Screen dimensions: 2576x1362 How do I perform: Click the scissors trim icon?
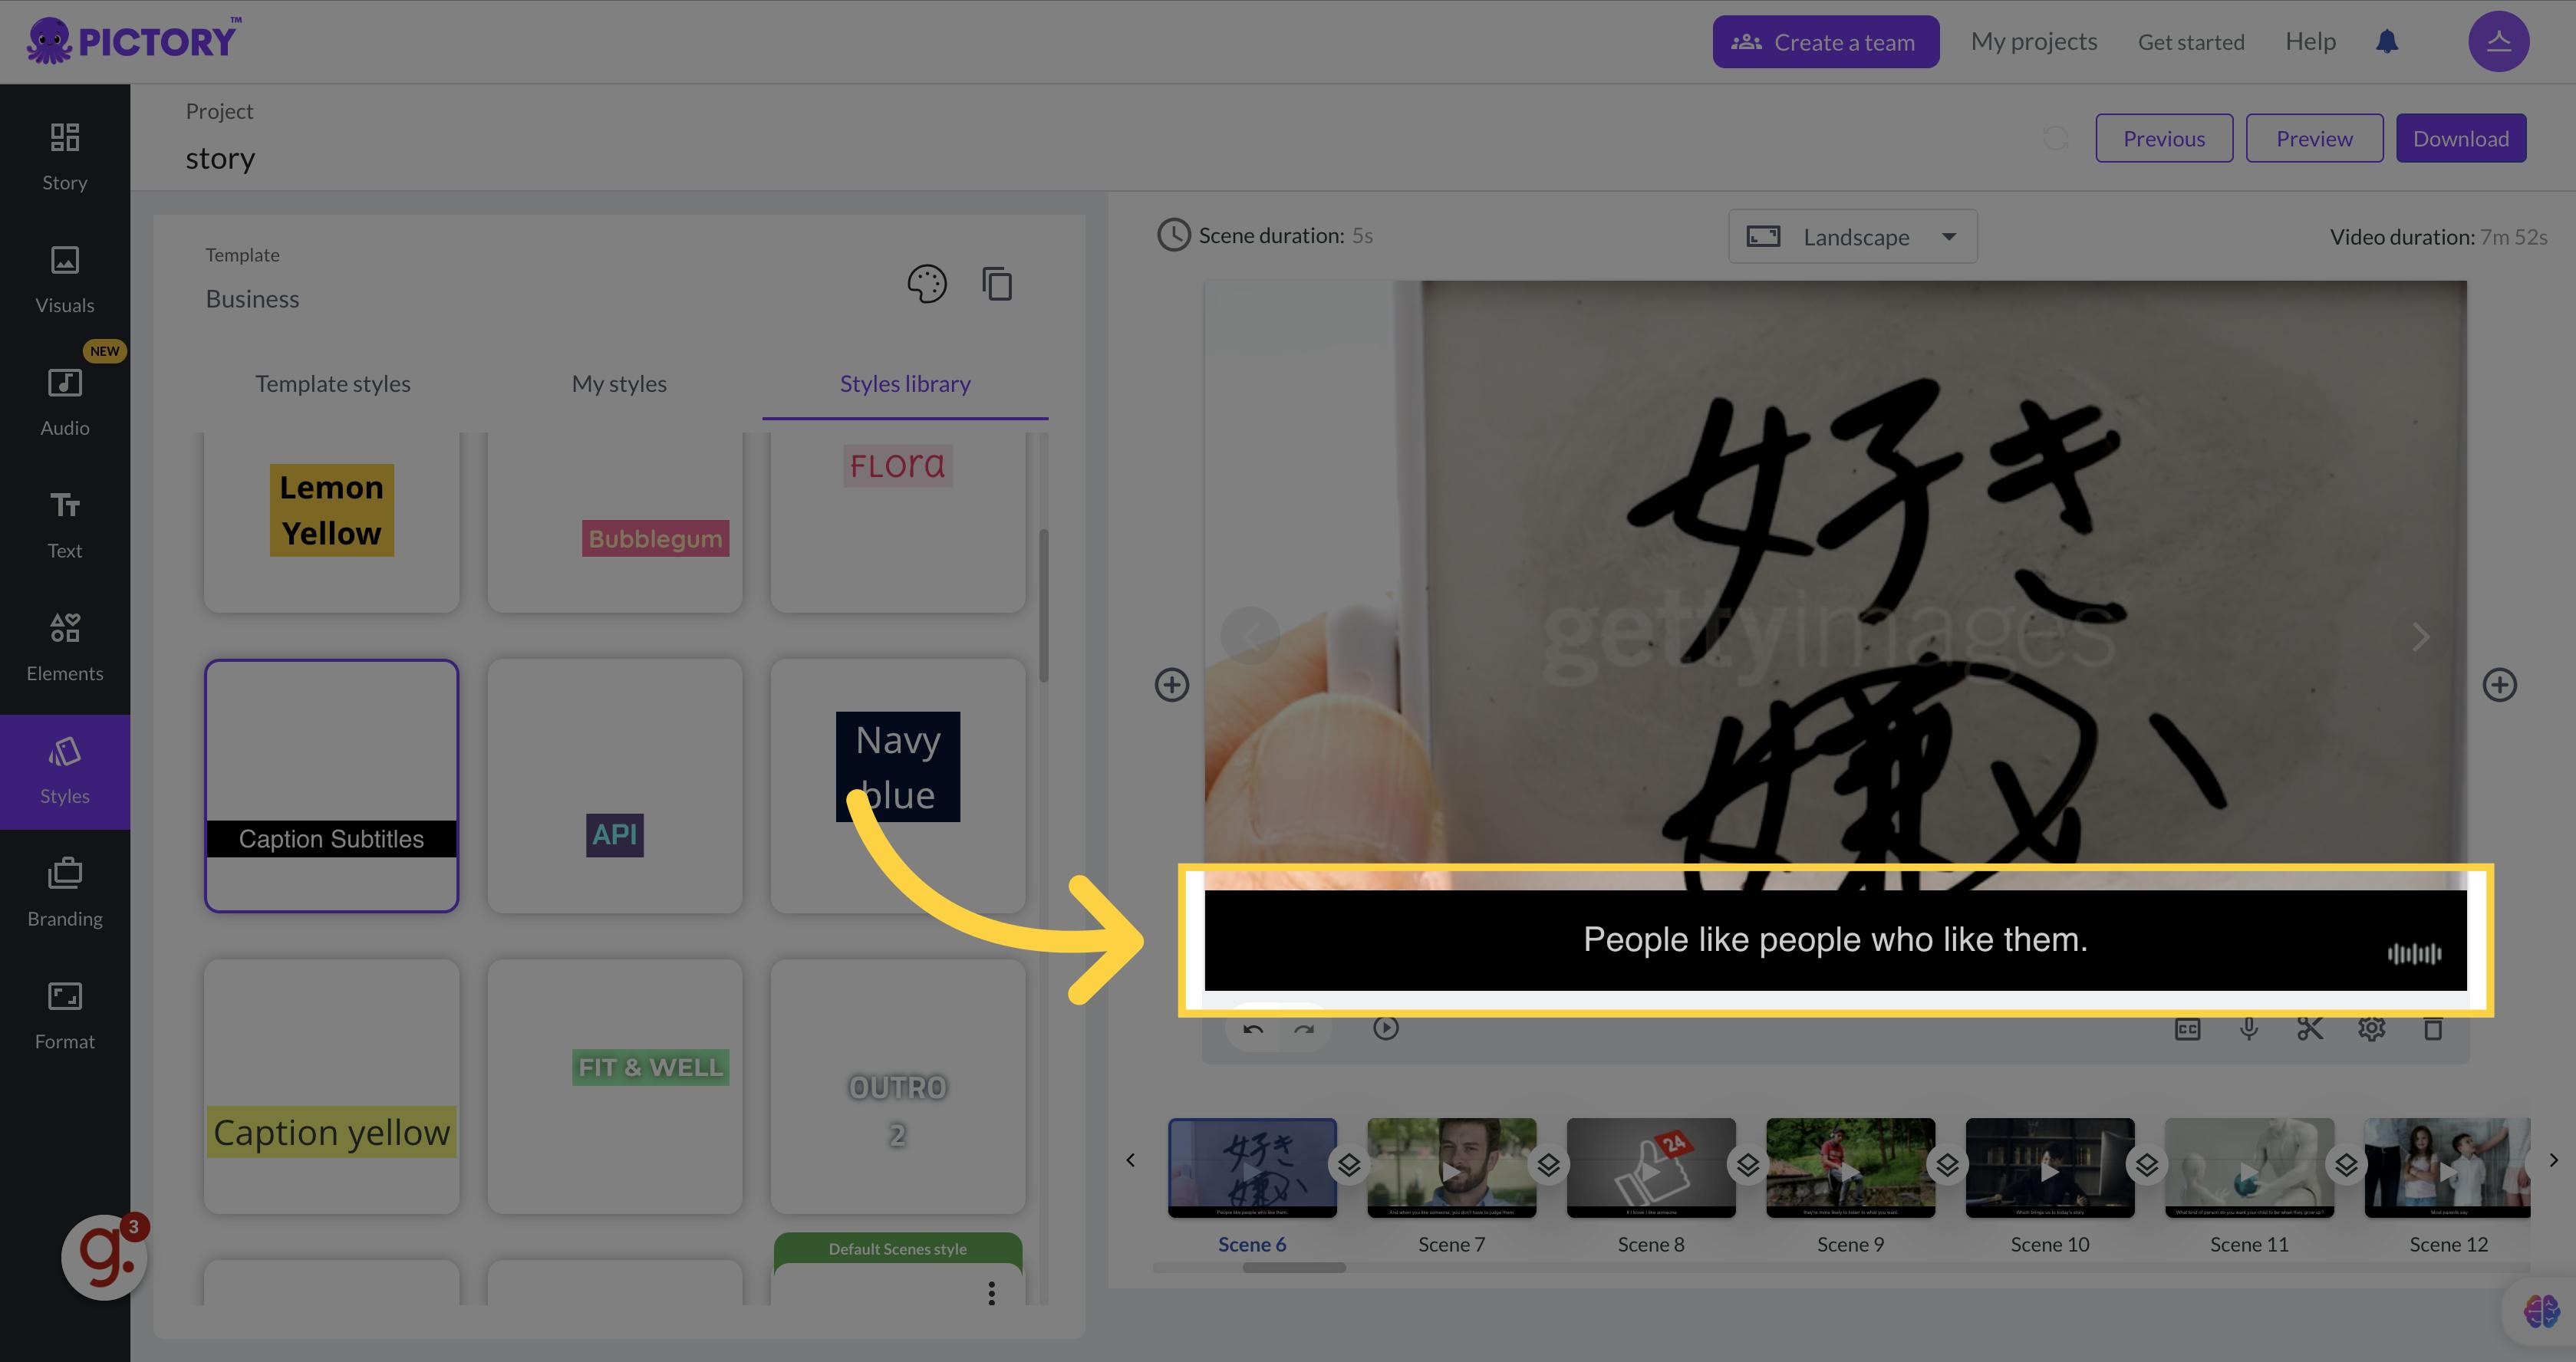coord(2310,1029)
